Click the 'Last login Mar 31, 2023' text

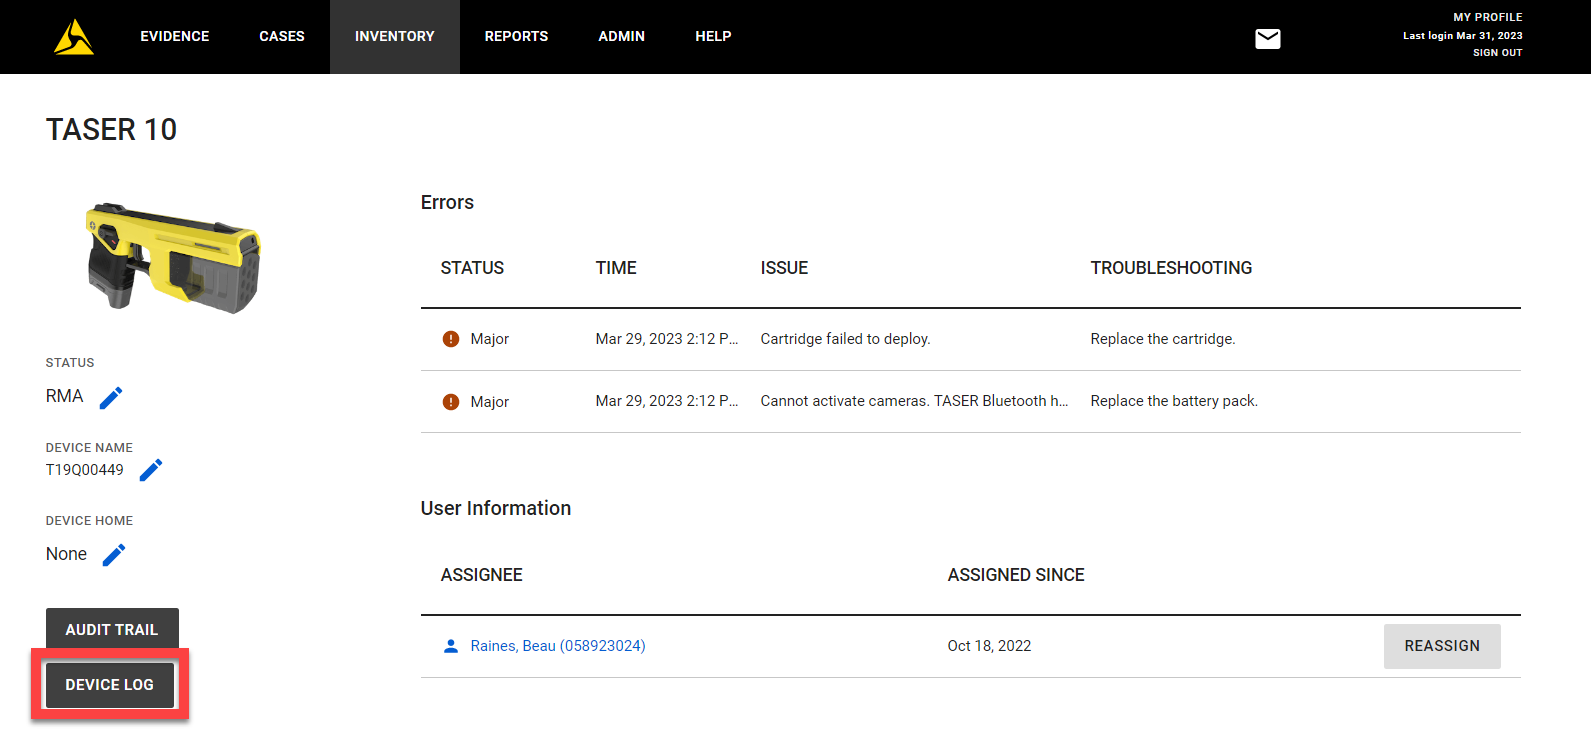pos(1463,35)
